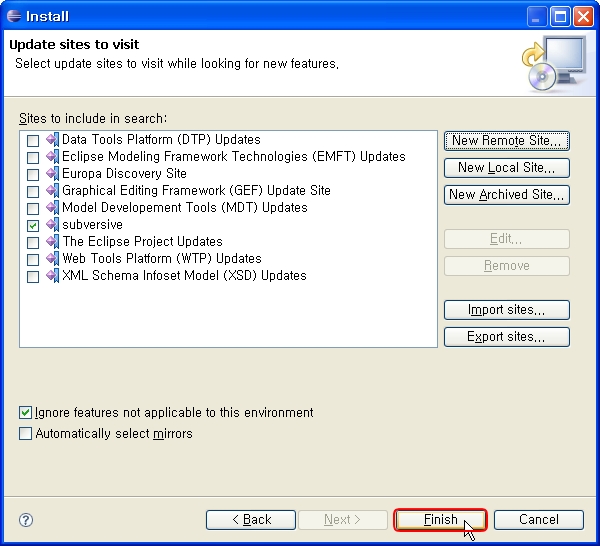Screen dimensions: 600x546
Task: Select 'Graphical Editing Framework (GEF) Update Site' text
Action: pos(196,191)
